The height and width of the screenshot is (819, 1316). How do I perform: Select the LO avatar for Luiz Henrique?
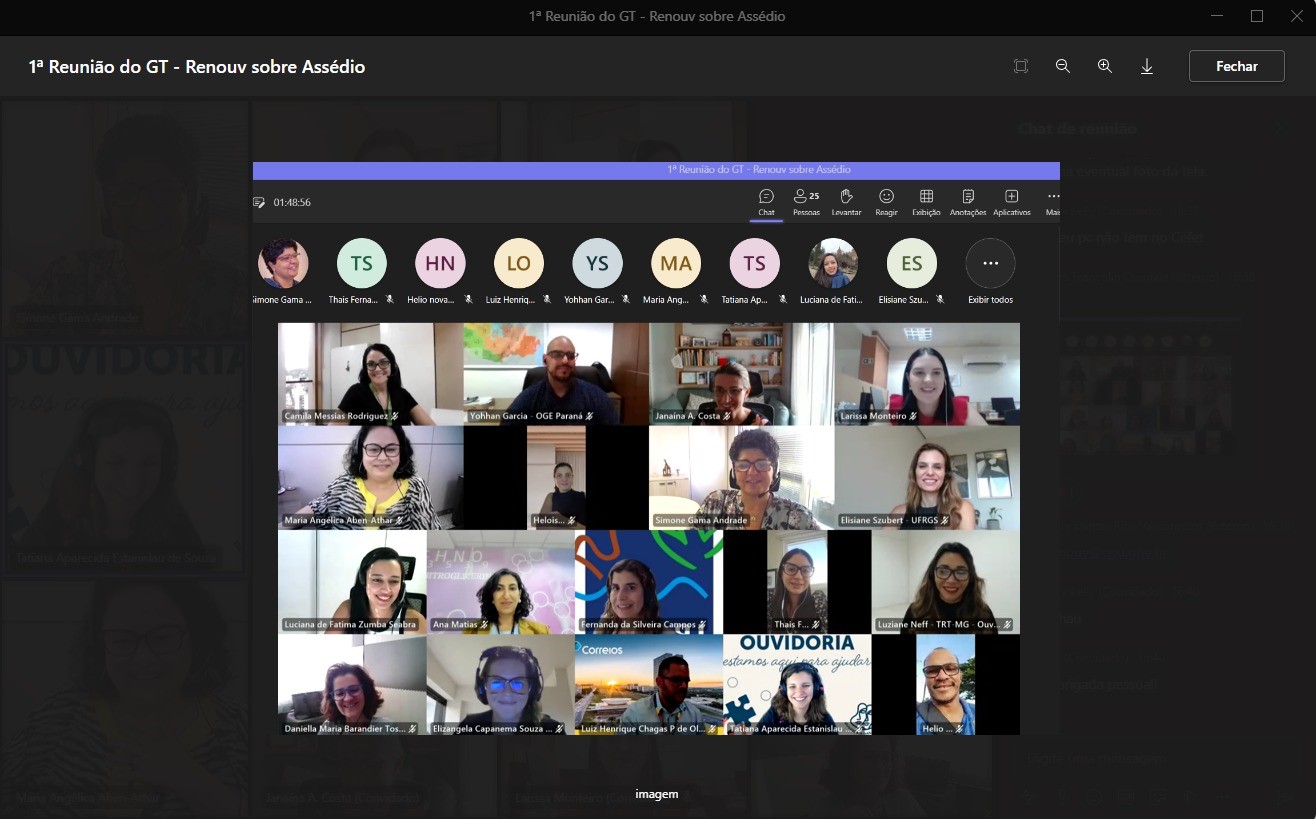pyautogui.click(x=519, y=264)
